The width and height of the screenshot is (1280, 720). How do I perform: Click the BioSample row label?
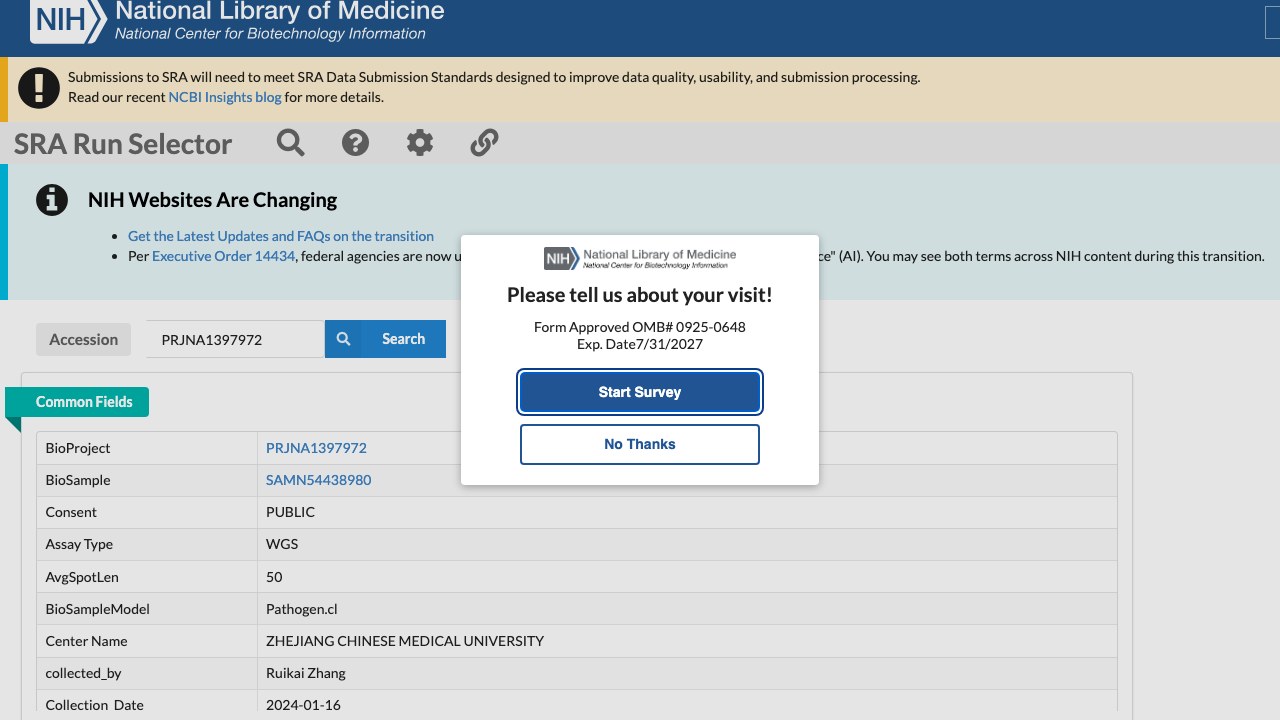[78, 480]
